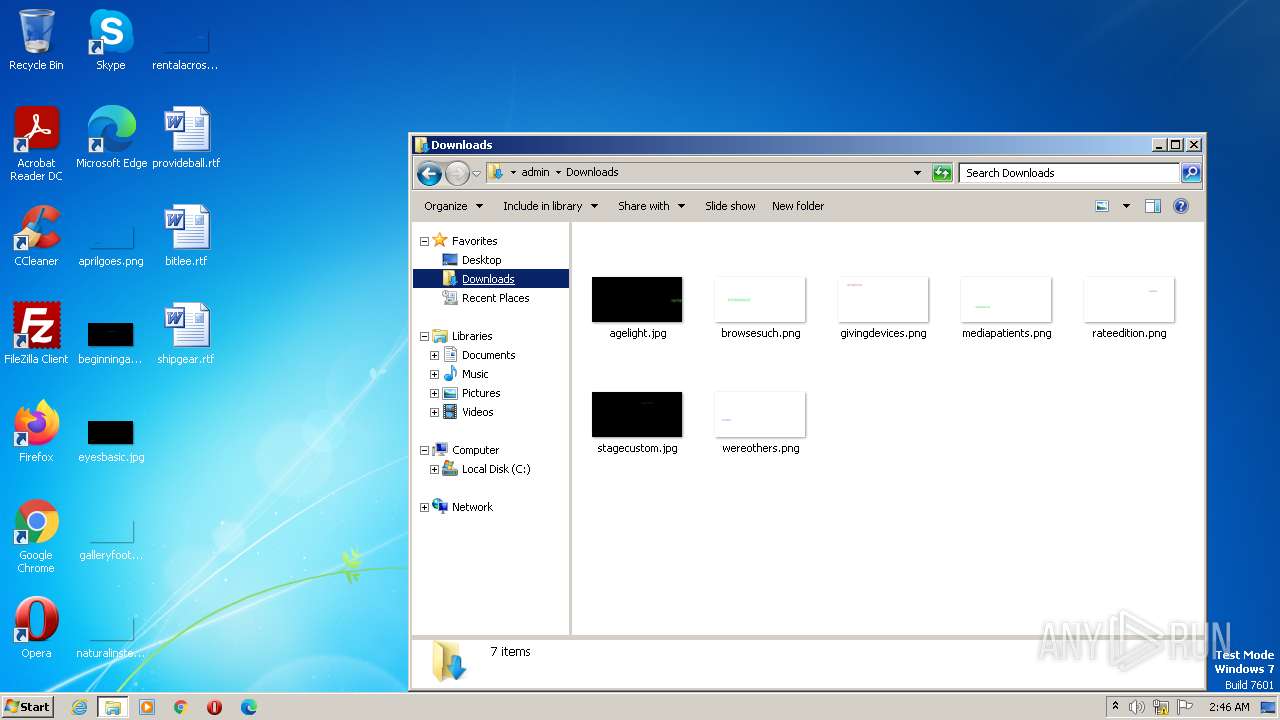Select the stagecustom.jpg thumbnail
The height and width of the screenshot is (720, 1280).
[637, 424]
